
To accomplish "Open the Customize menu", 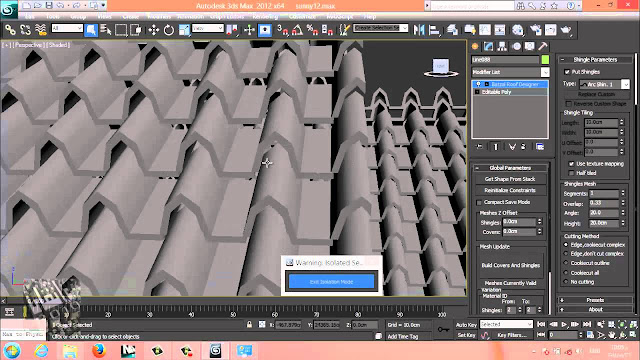I will [x=302, y=16].
